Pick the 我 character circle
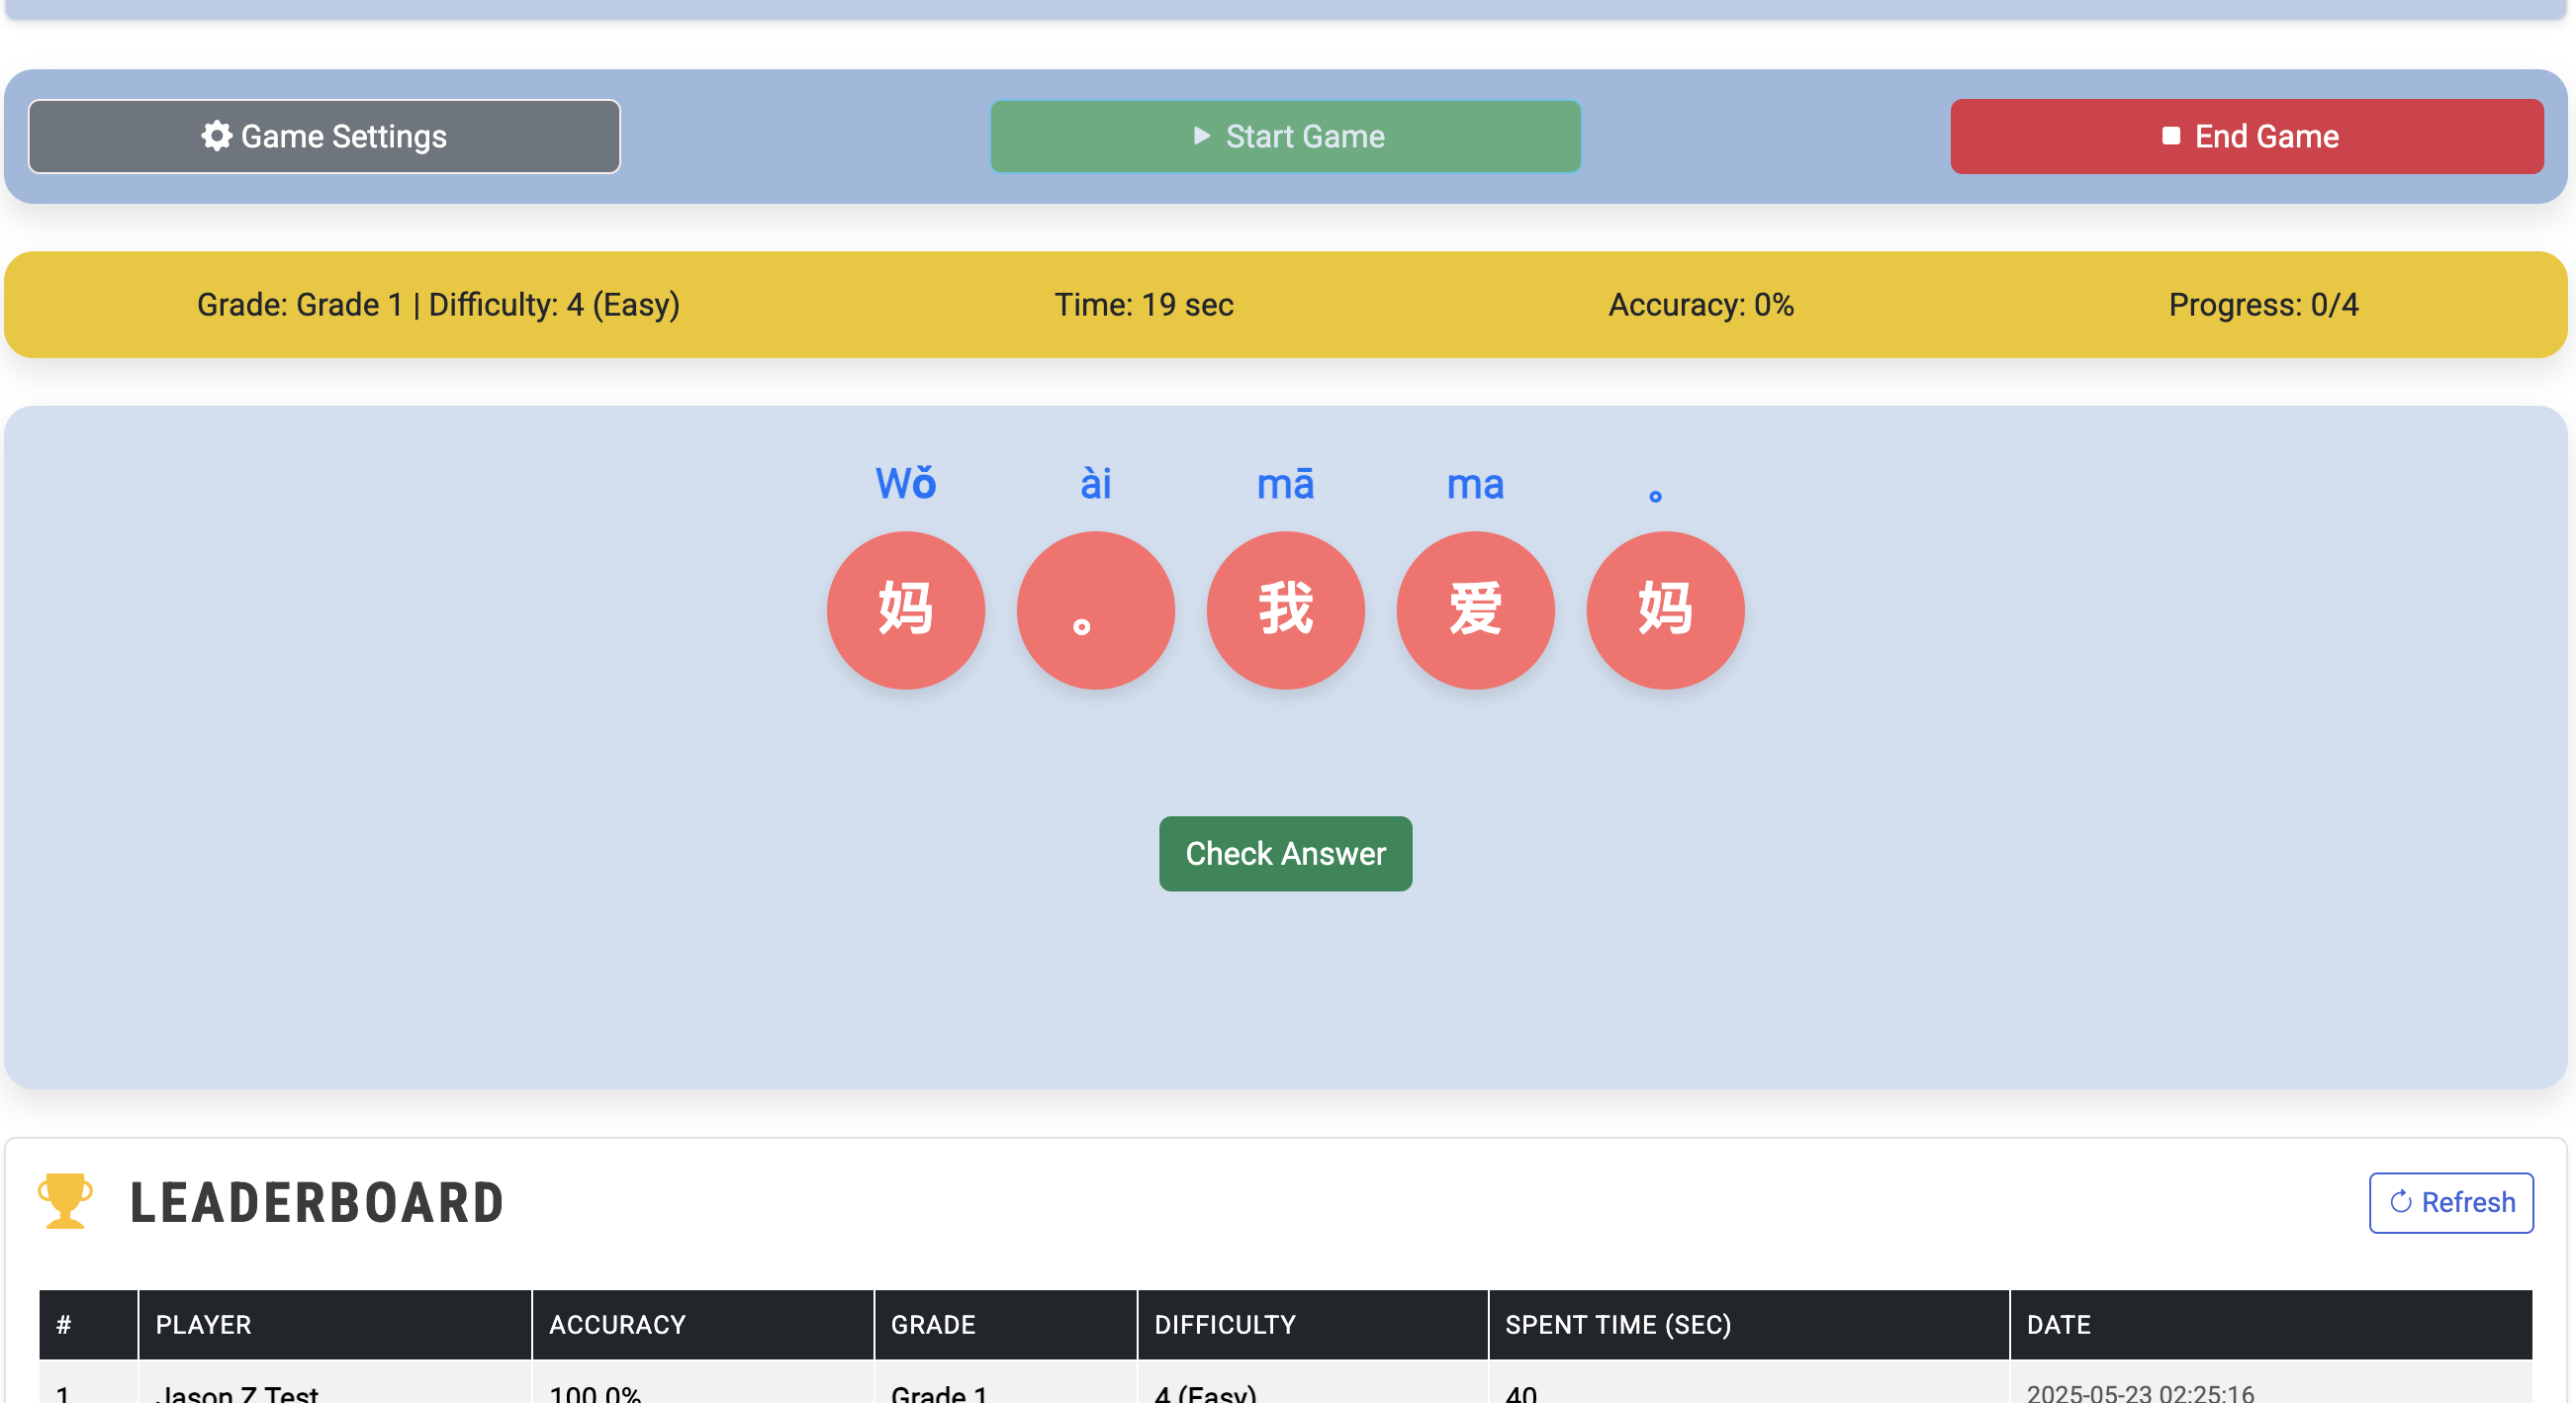2576x1403 pixels. tap(1285, 610)
